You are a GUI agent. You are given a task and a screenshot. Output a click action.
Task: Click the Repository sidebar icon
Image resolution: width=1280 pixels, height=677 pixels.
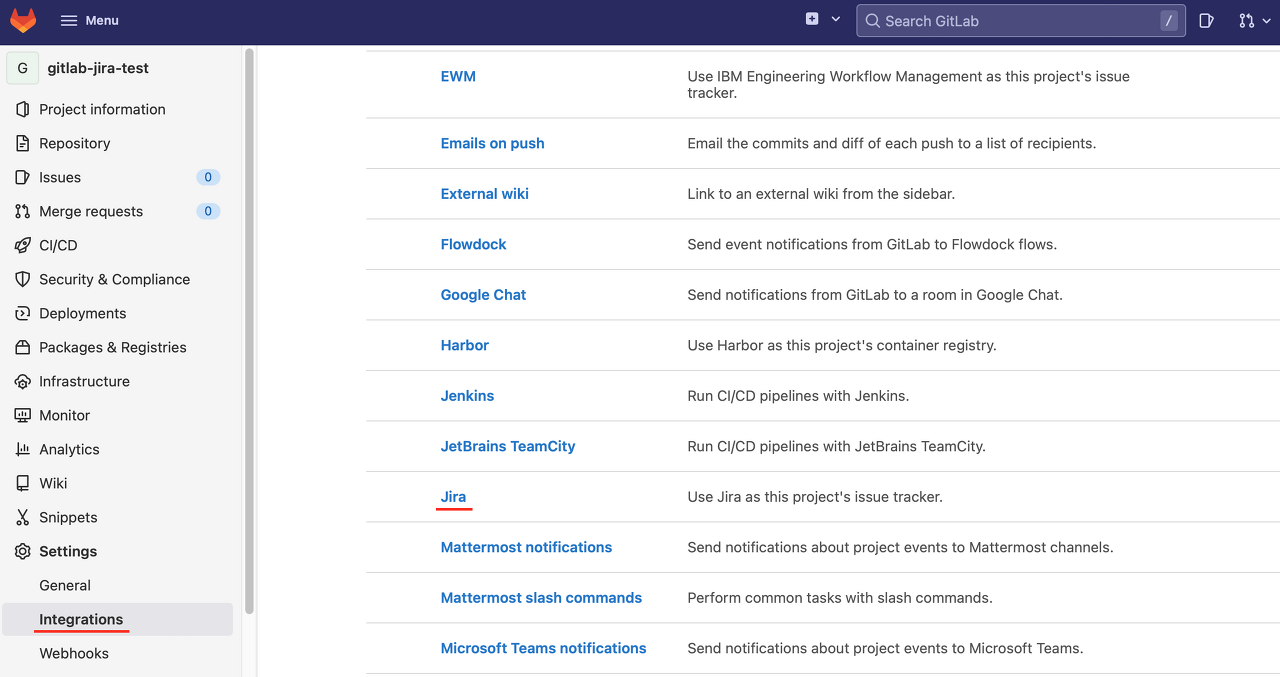[x=23, y=143]
